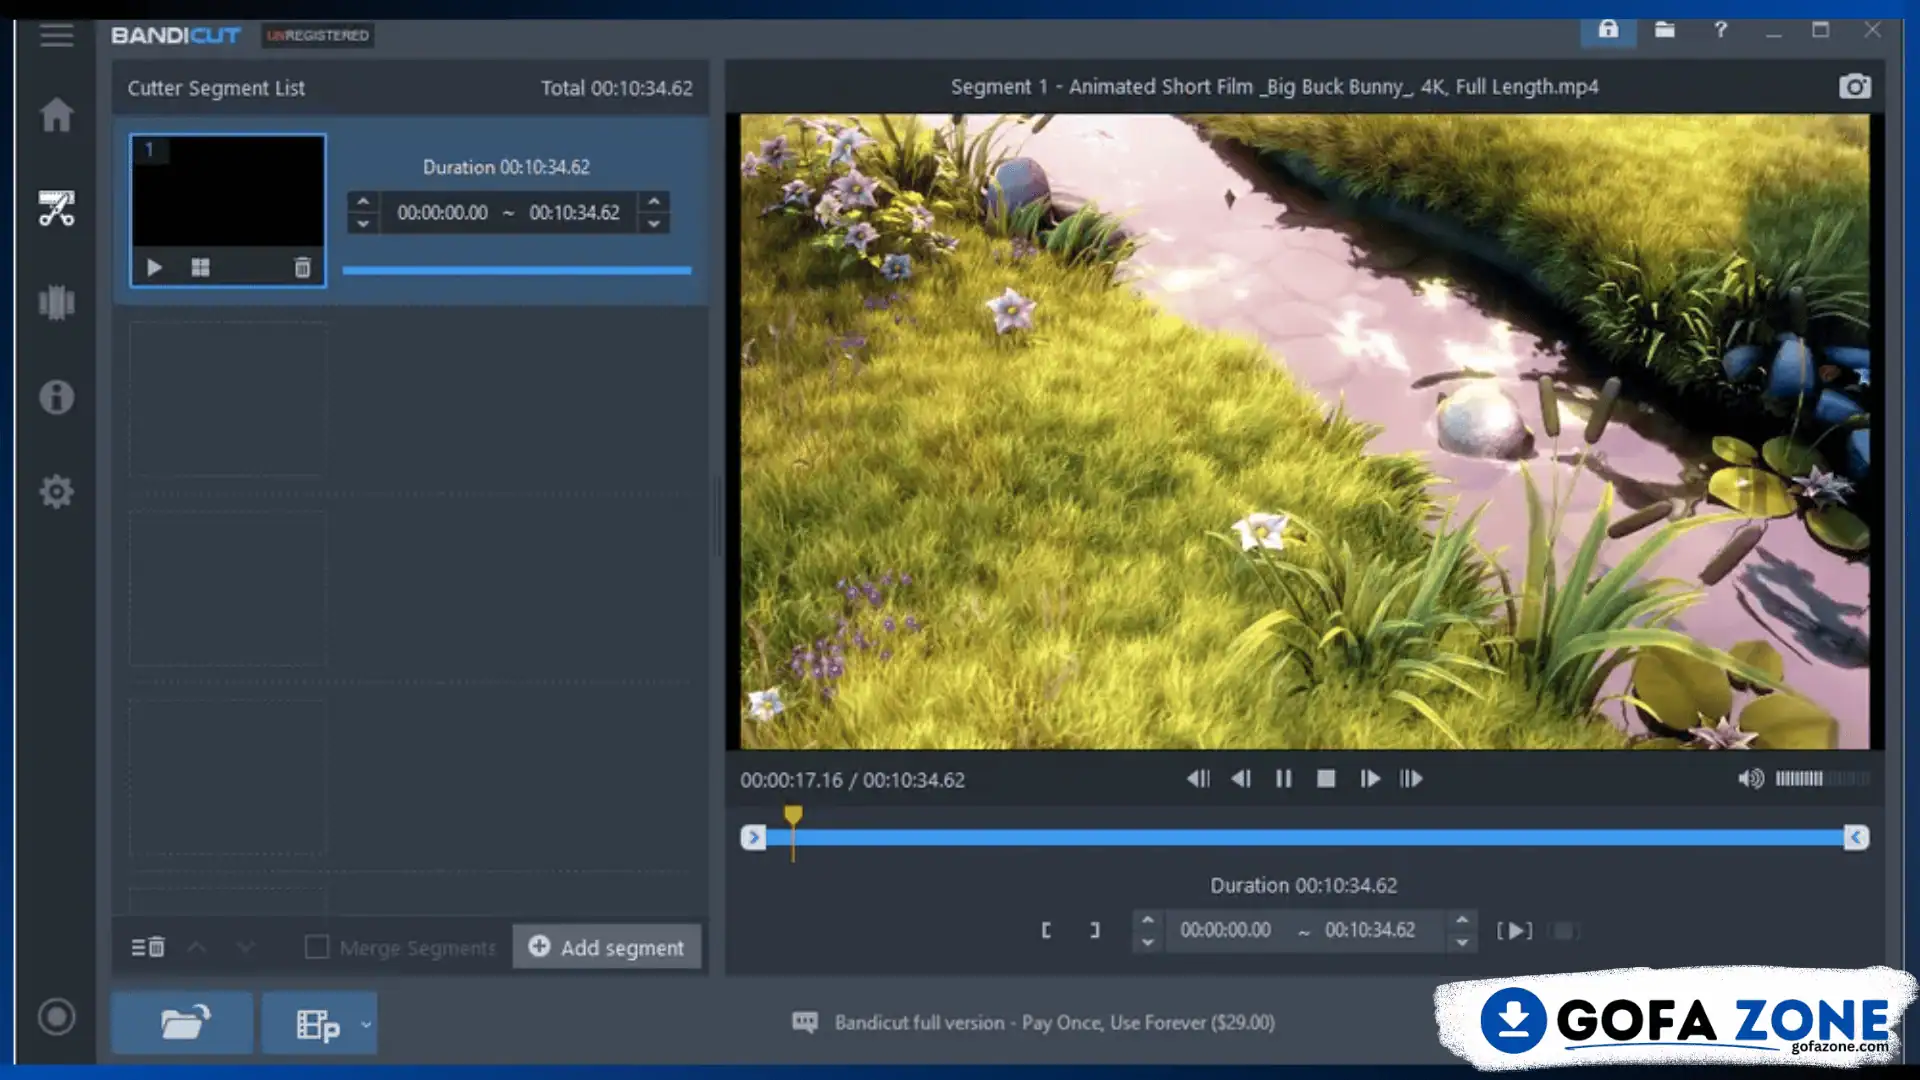Click player start time field
Screen dimensions: 1920x1080
click(1226, 930)
